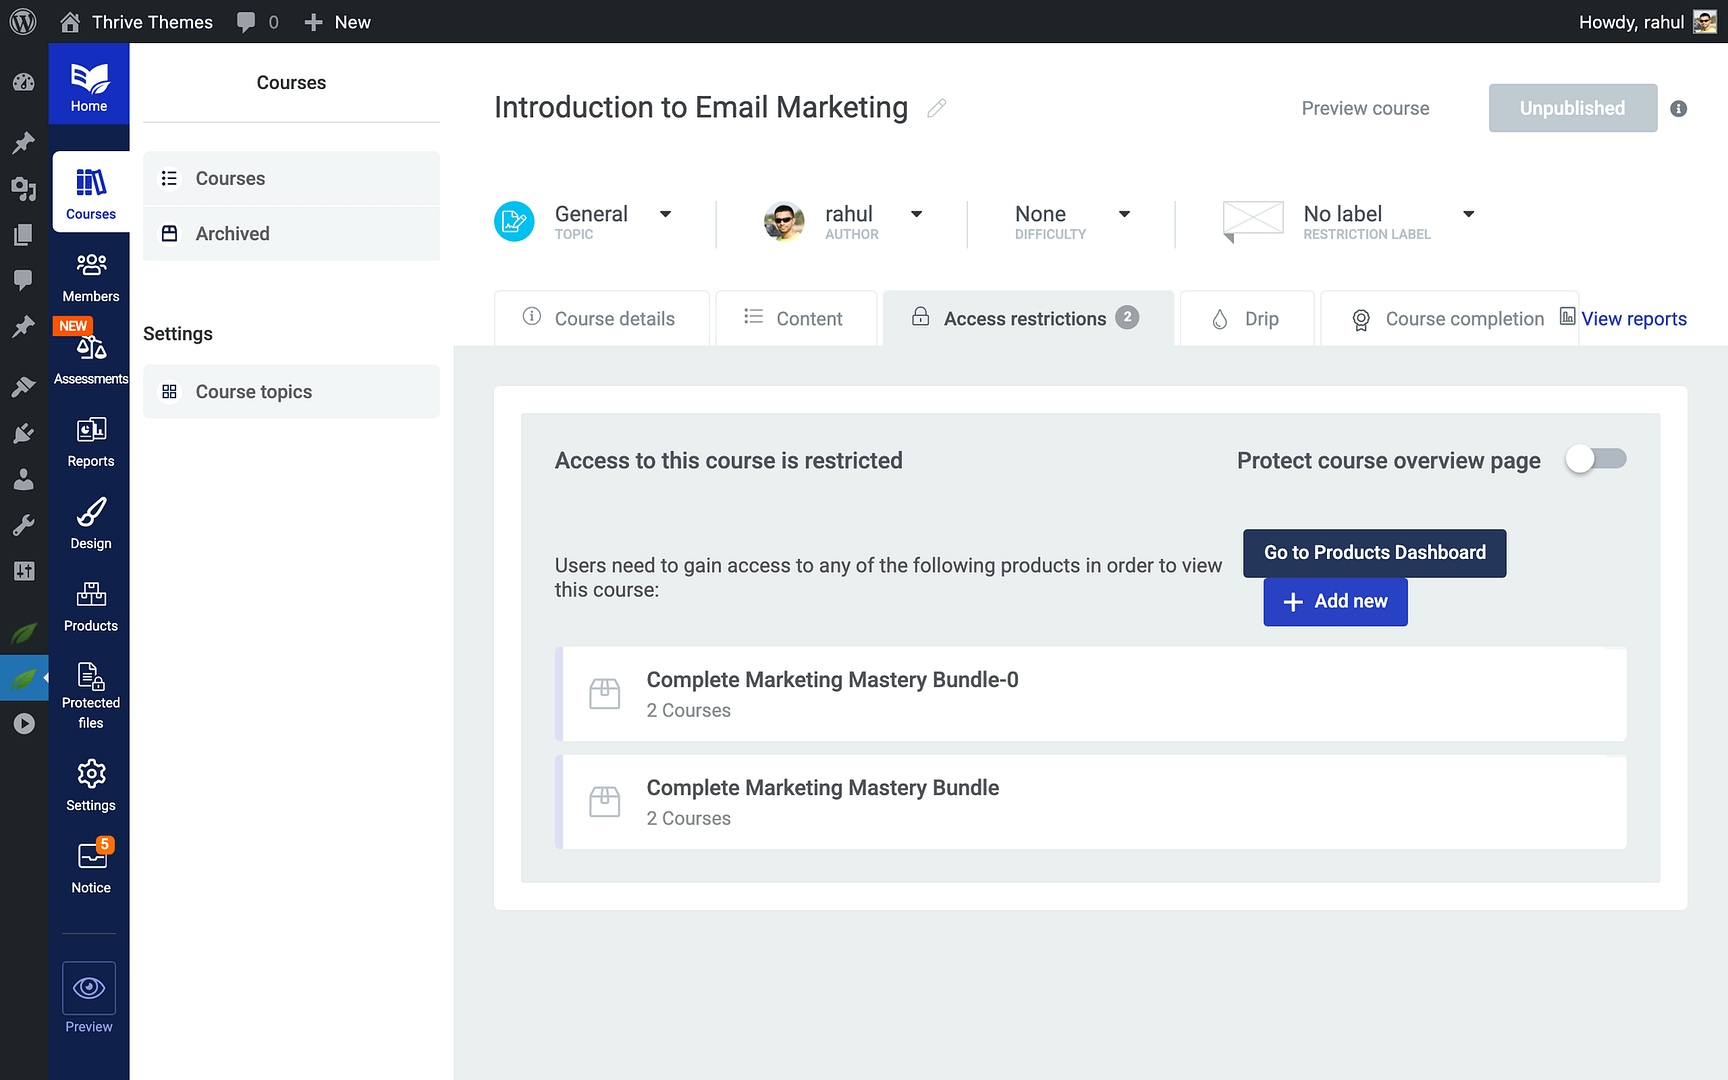Open View reports link
This screenshot has width=1728, height=1080.
click(1634, 318)
